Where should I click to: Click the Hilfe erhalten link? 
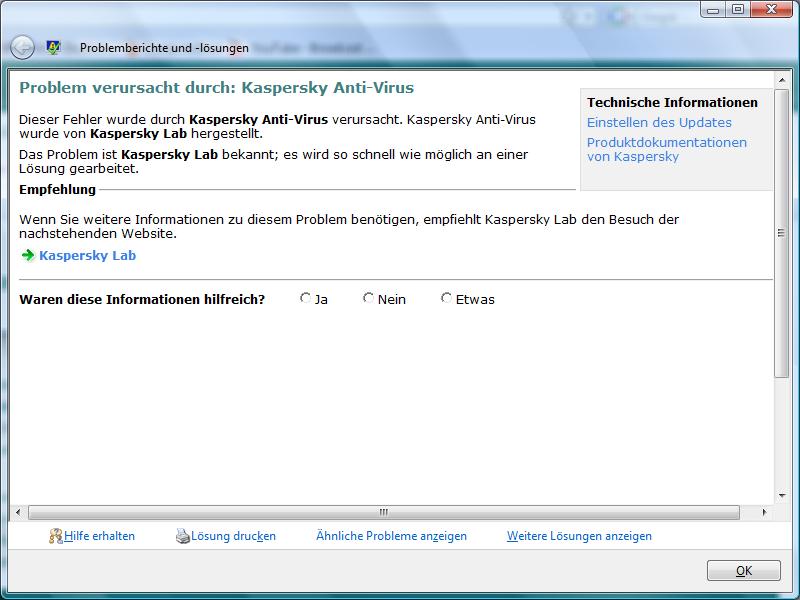coord(99,536)
